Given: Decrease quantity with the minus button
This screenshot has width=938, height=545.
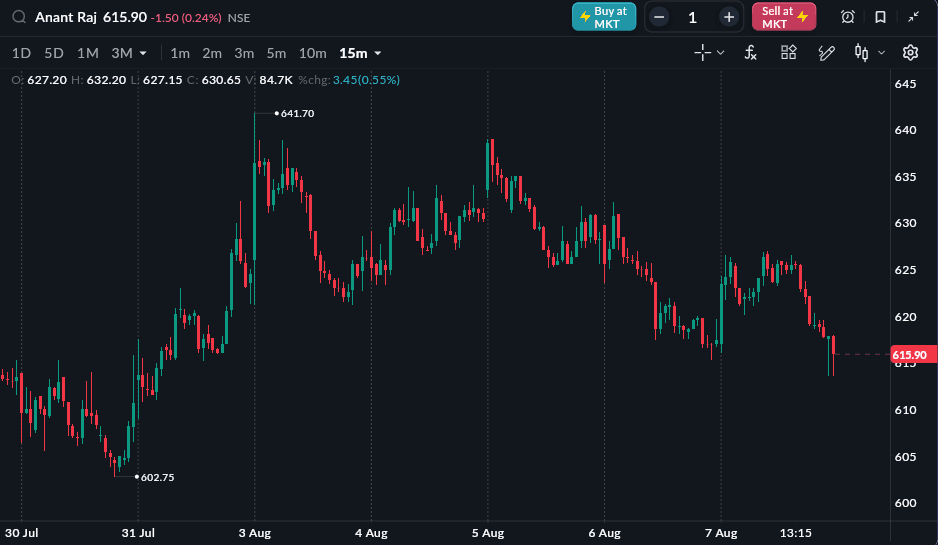Looking at the screenshot, I should click(659, 17).
